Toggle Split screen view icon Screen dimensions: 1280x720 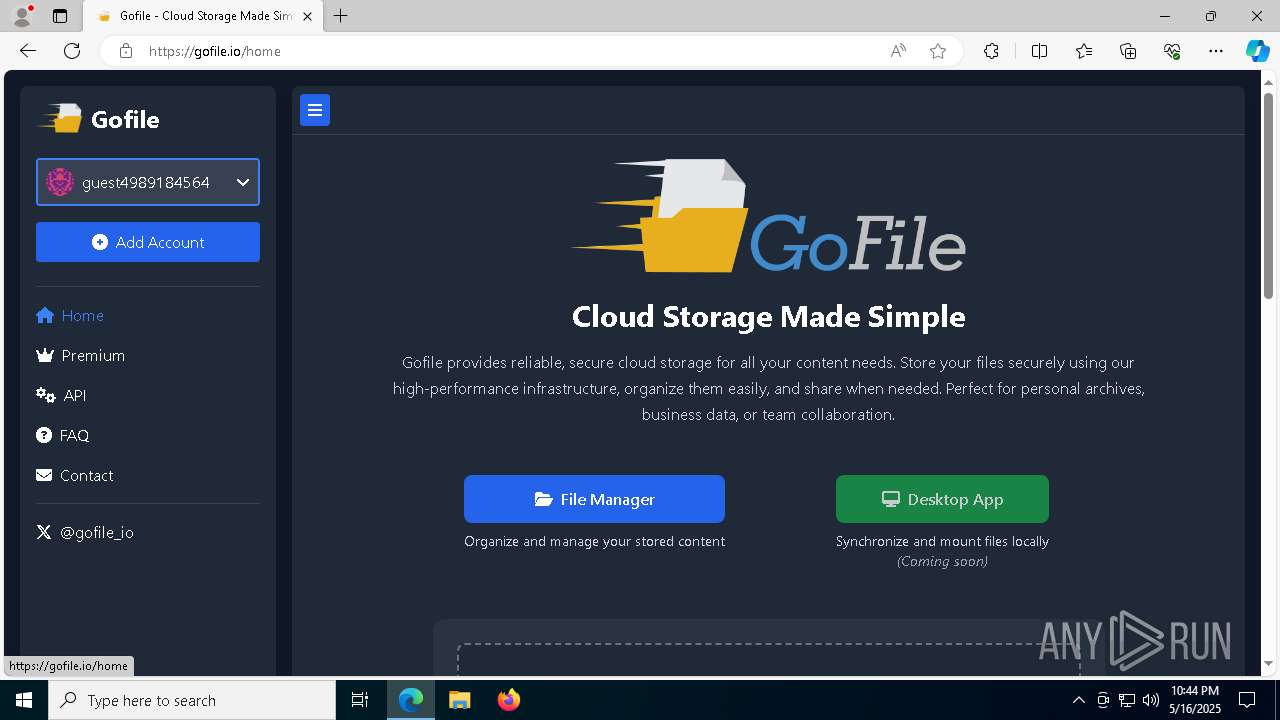click(x=1039, y=51)
